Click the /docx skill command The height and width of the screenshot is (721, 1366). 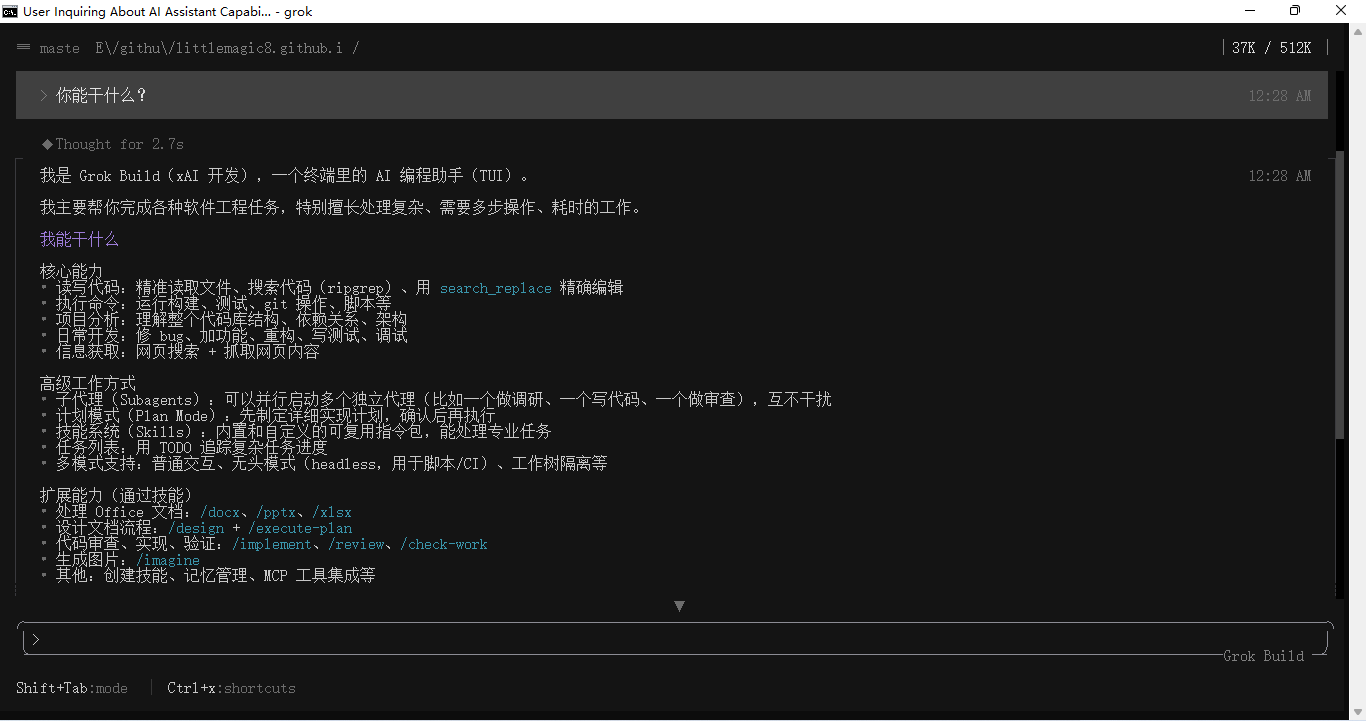coord(220,512)
